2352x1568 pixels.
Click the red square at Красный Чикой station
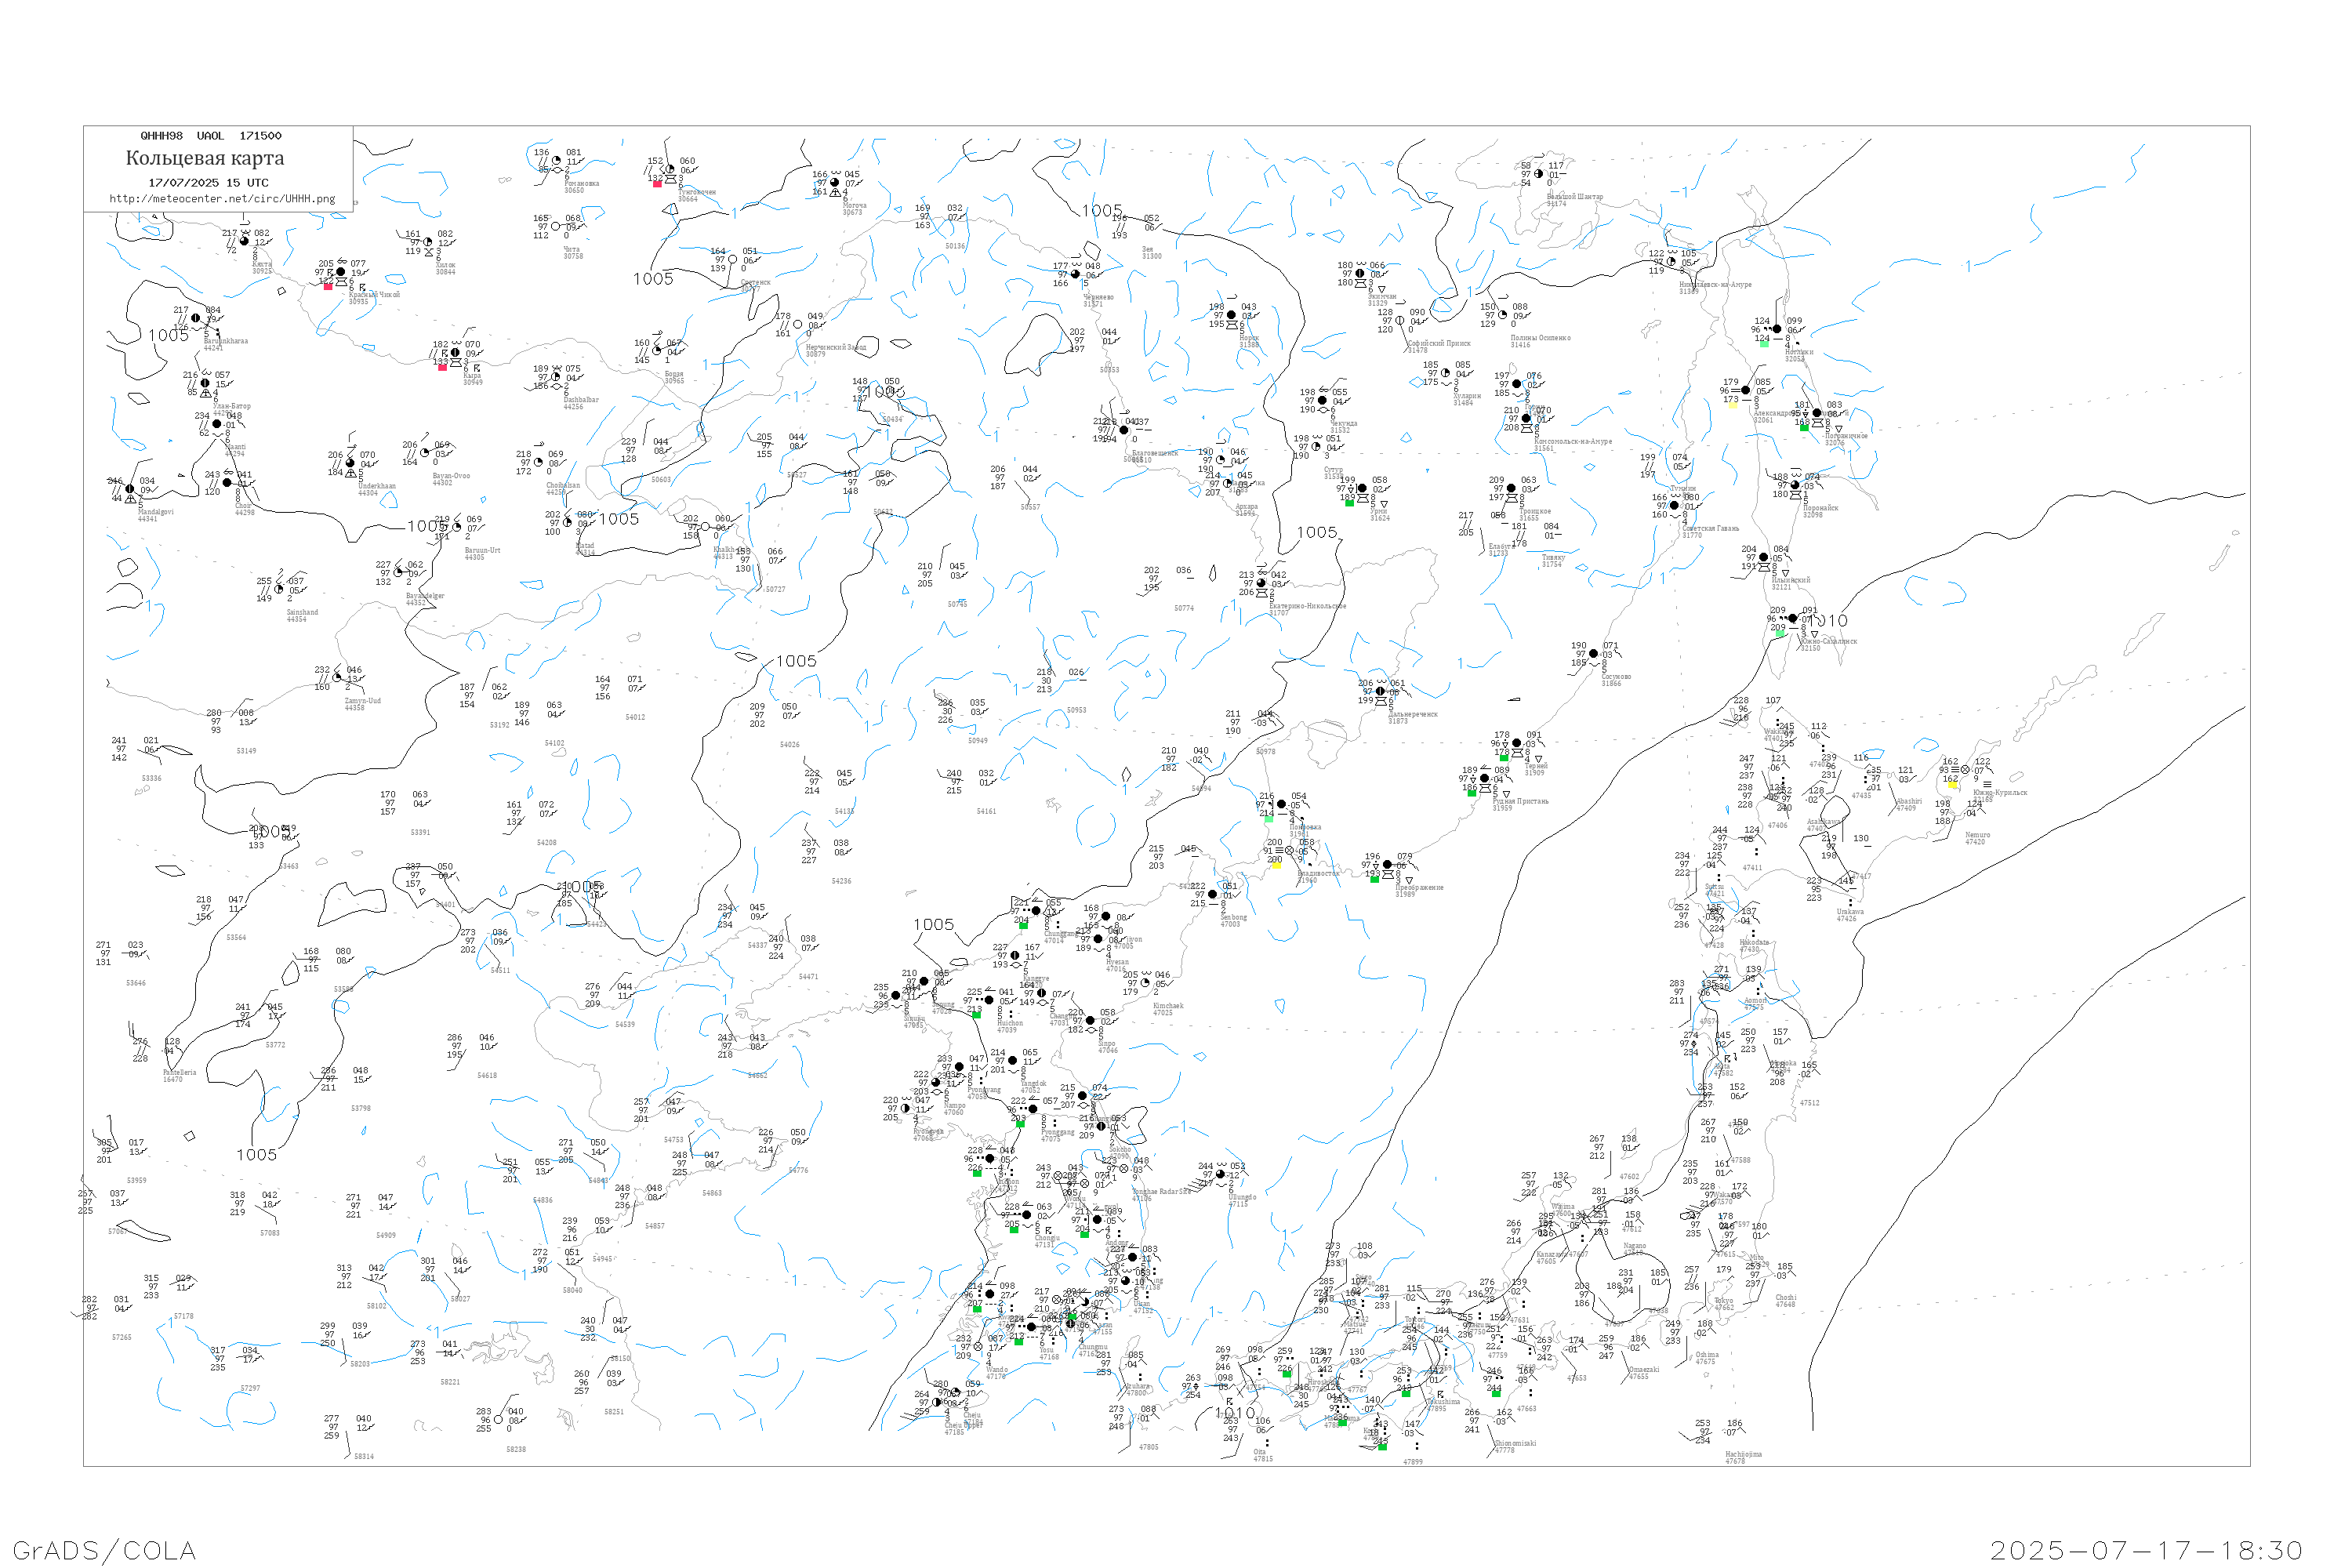click(328, 287)
